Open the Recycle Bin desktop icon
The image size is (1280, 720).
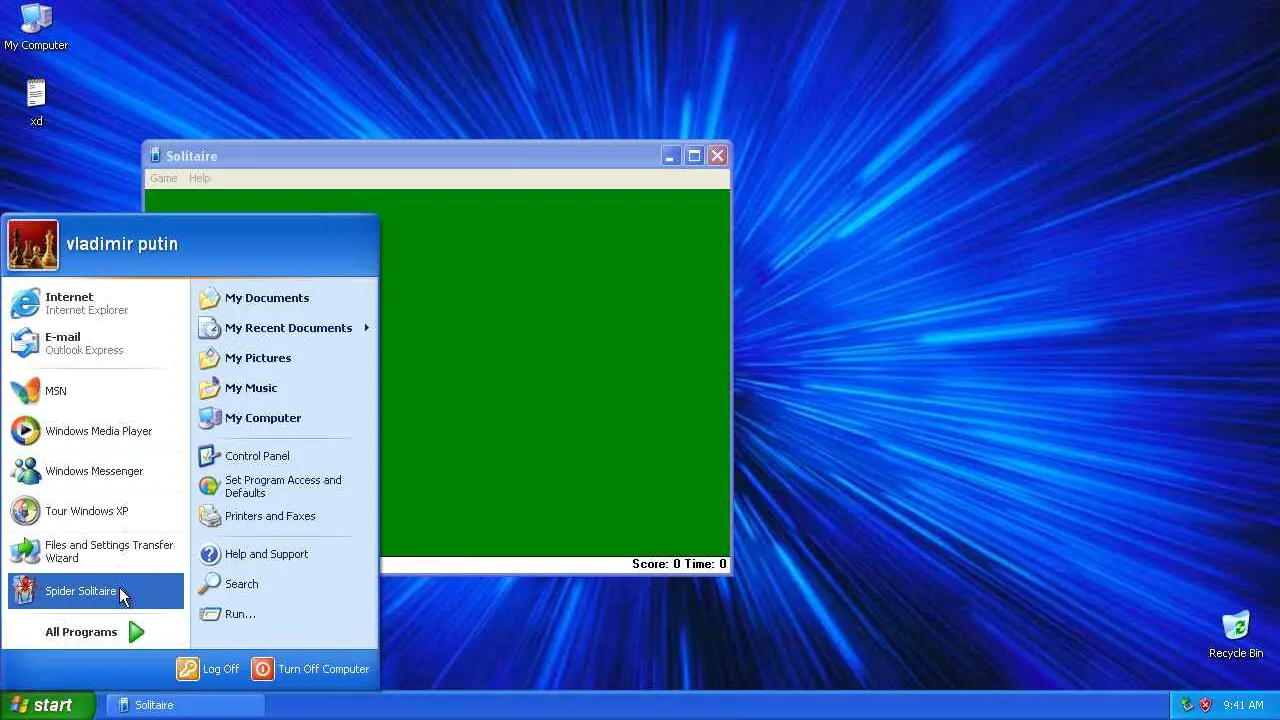[1236, 635]
